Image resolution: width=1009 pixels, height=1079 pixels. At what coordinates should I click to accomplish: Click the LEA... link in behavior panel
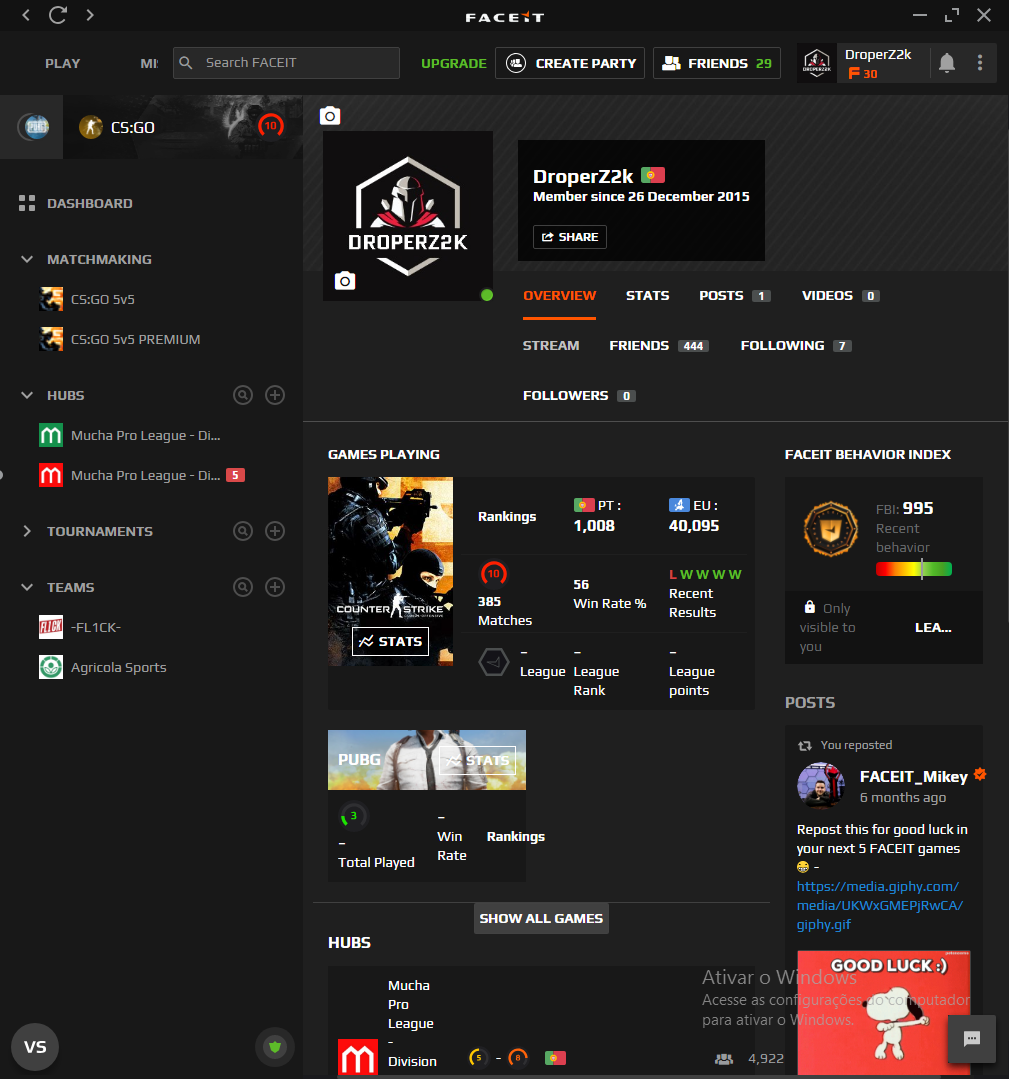click(933, 628)
